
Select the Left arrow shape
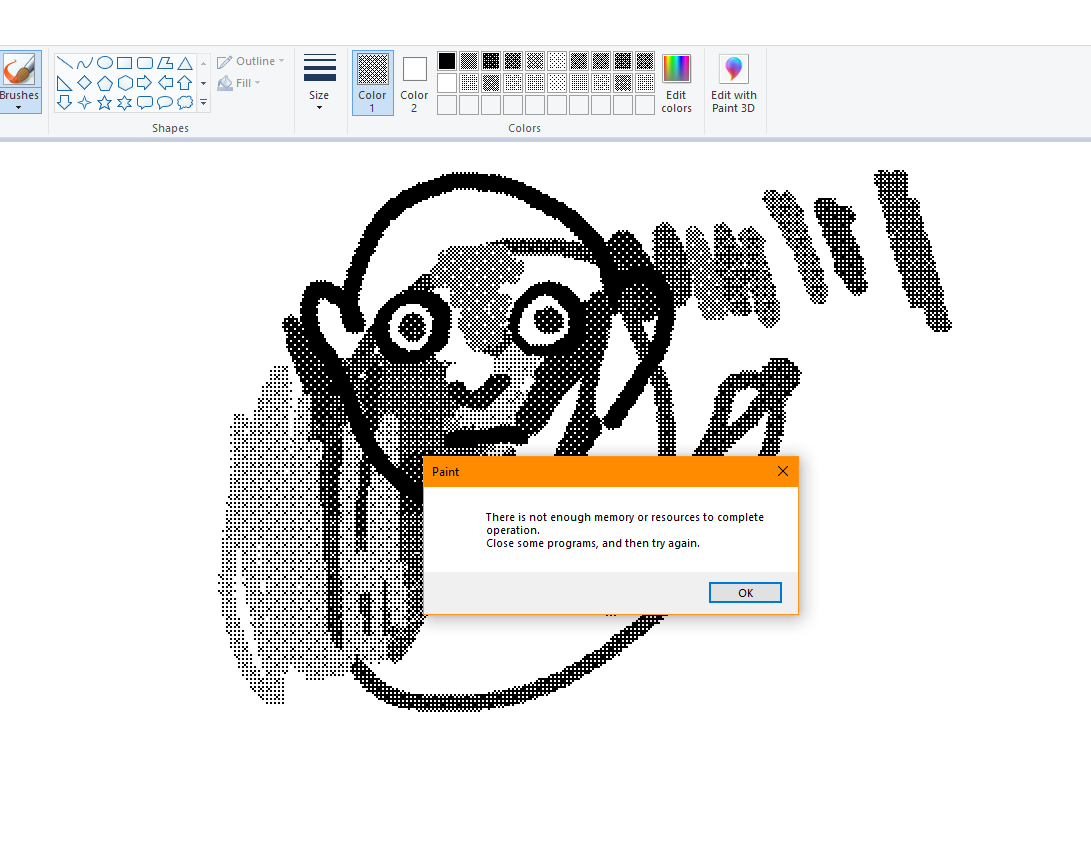(165, 83)
